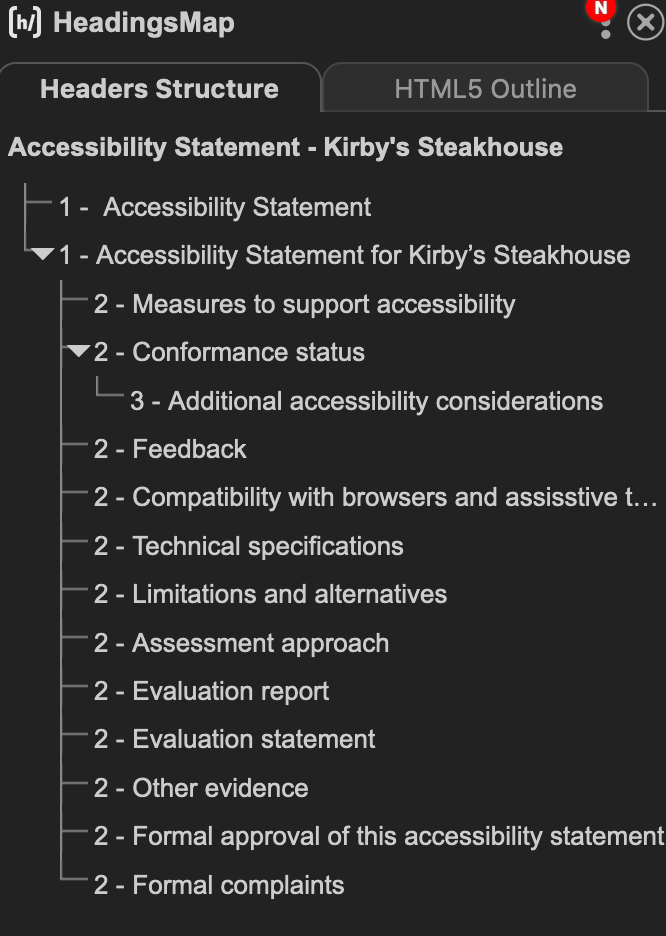Select Limitations and alternatives heading
Screen dimensions: 666x936
[x=270, y=595]
